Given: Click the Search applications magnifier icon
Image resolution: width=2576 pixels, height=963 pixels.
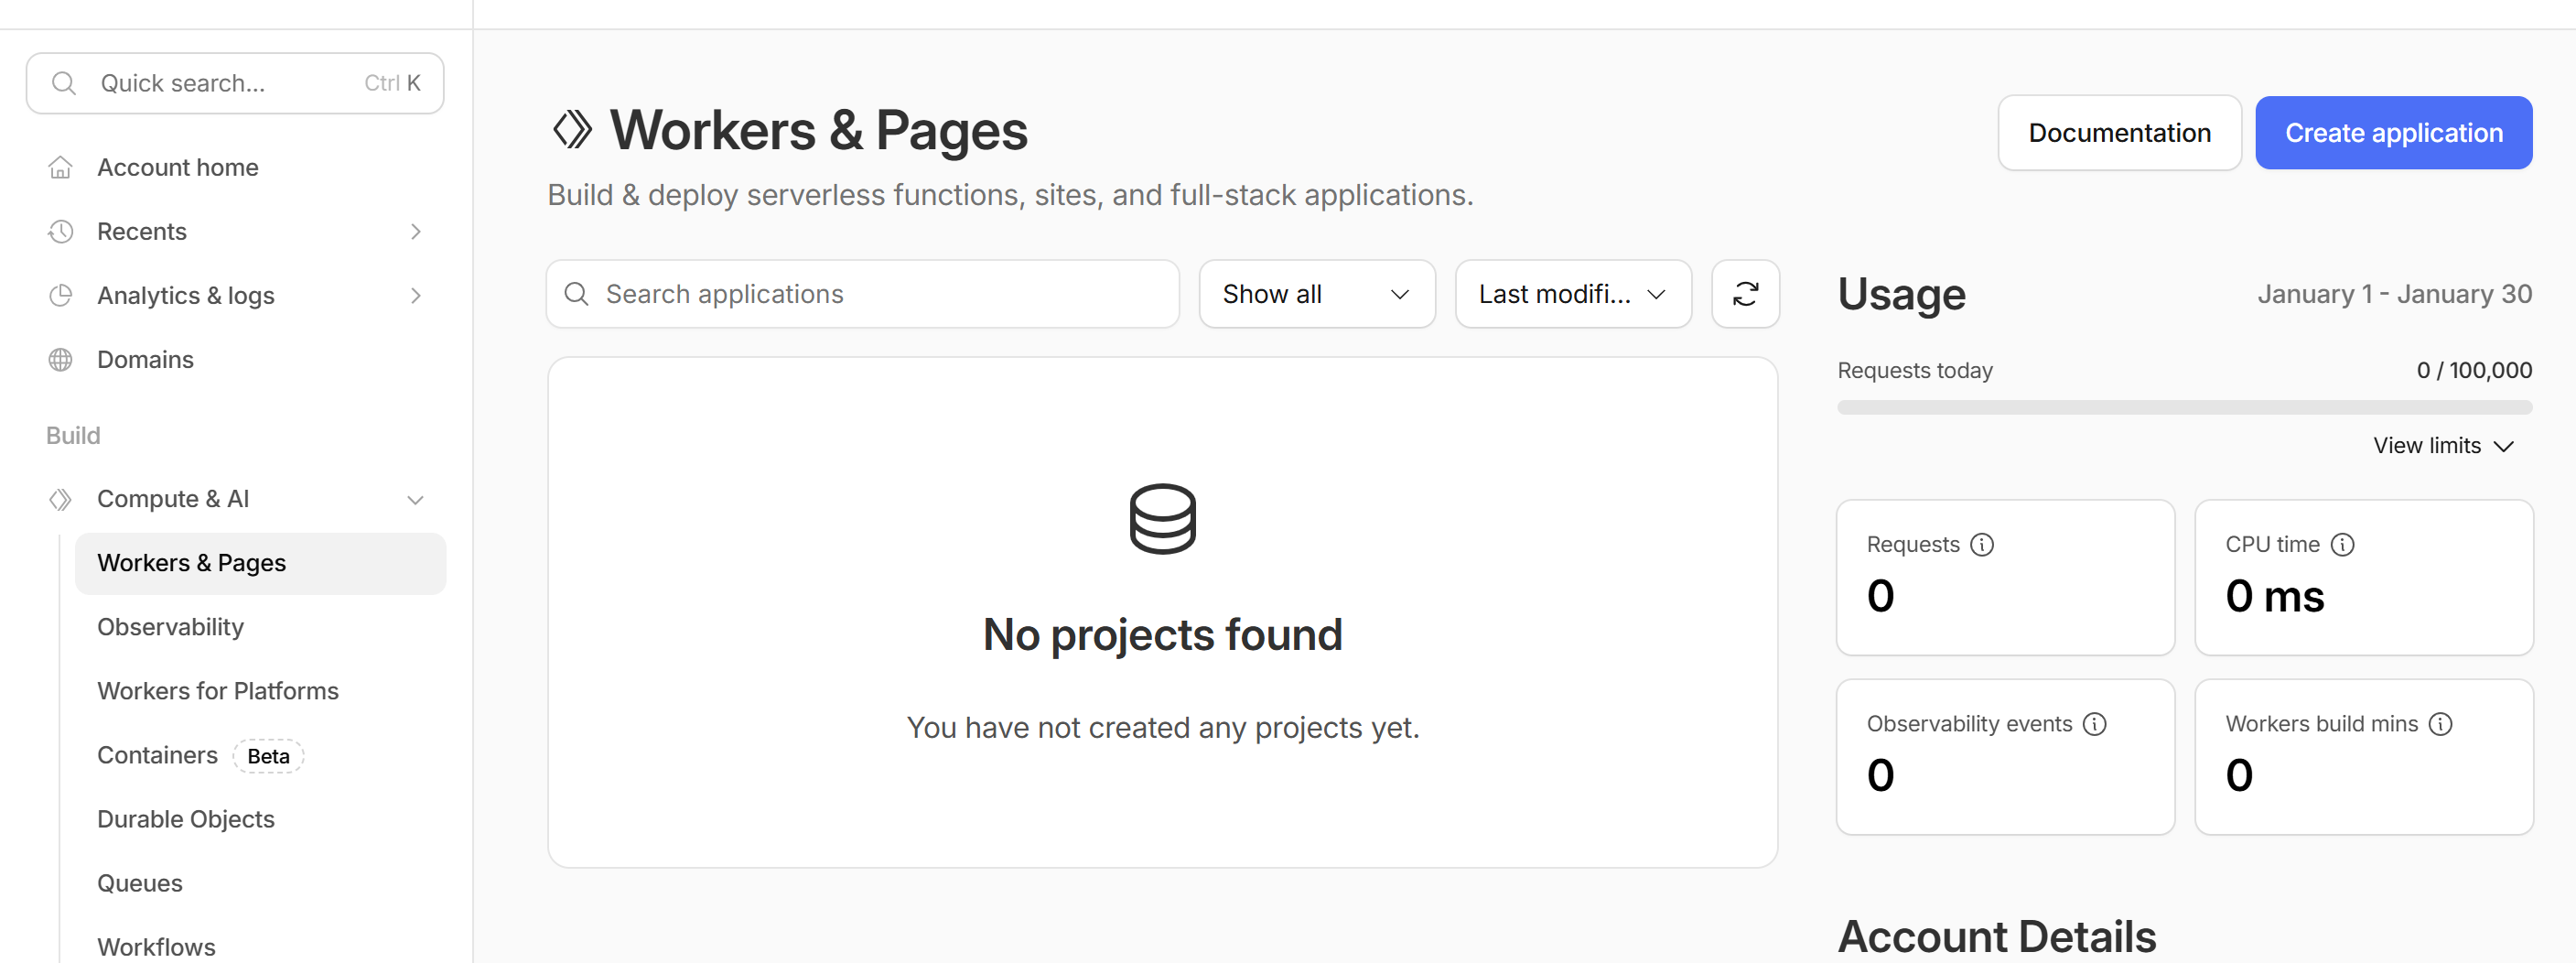Looking at the screenshot, I should pyautogui.click(x=577, y=294).
